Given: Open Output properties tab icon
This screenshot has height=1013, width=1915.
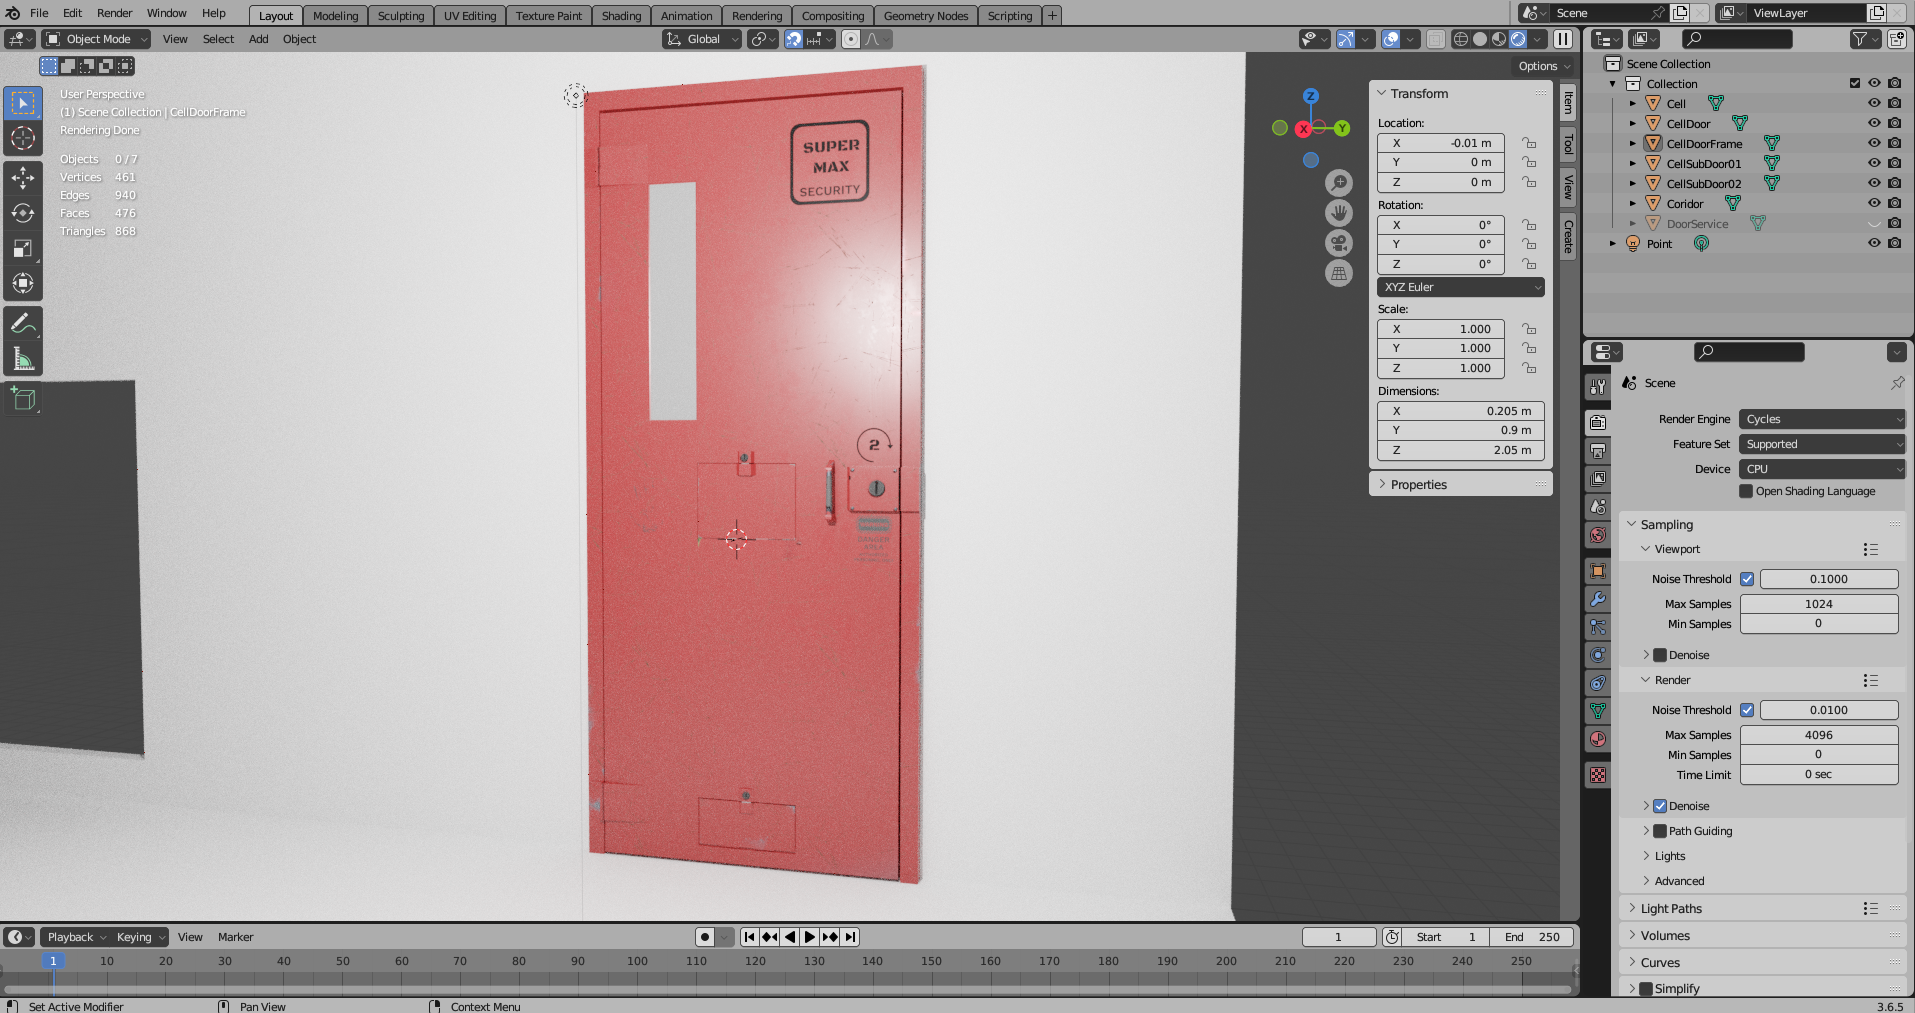Looking at the screenshot, I should [1598, 451].
